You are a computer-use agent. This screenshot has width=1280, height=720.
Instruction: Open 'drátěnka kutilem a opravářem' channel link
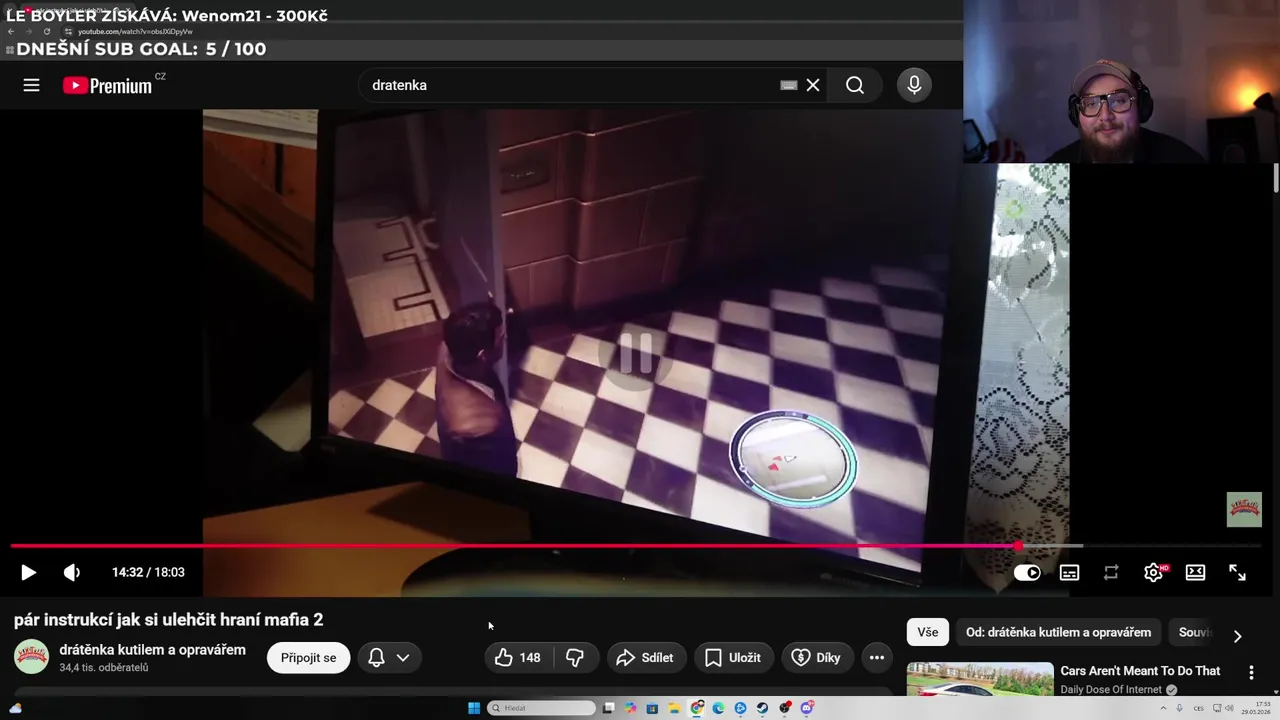point(152,650)
